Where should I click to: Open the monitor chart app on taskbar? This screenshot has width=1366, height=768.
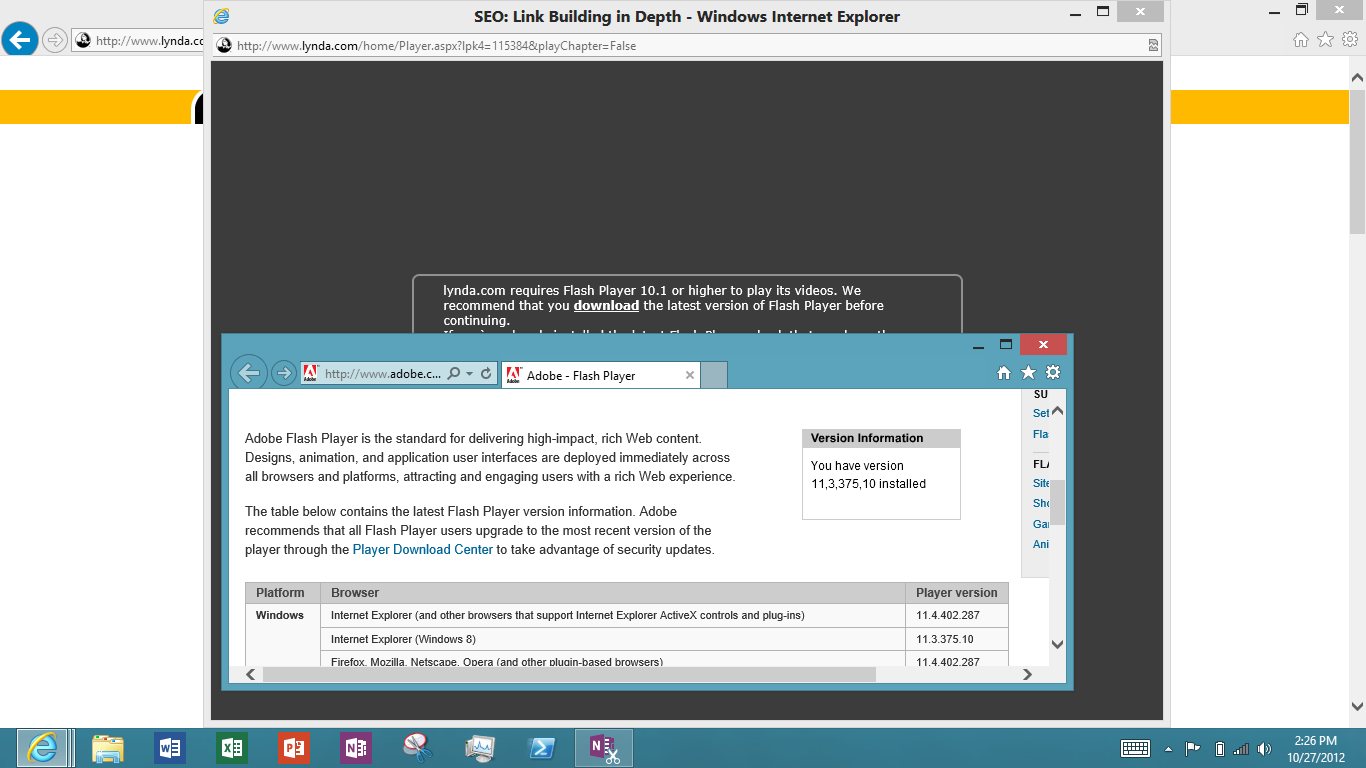coord(480,748)
